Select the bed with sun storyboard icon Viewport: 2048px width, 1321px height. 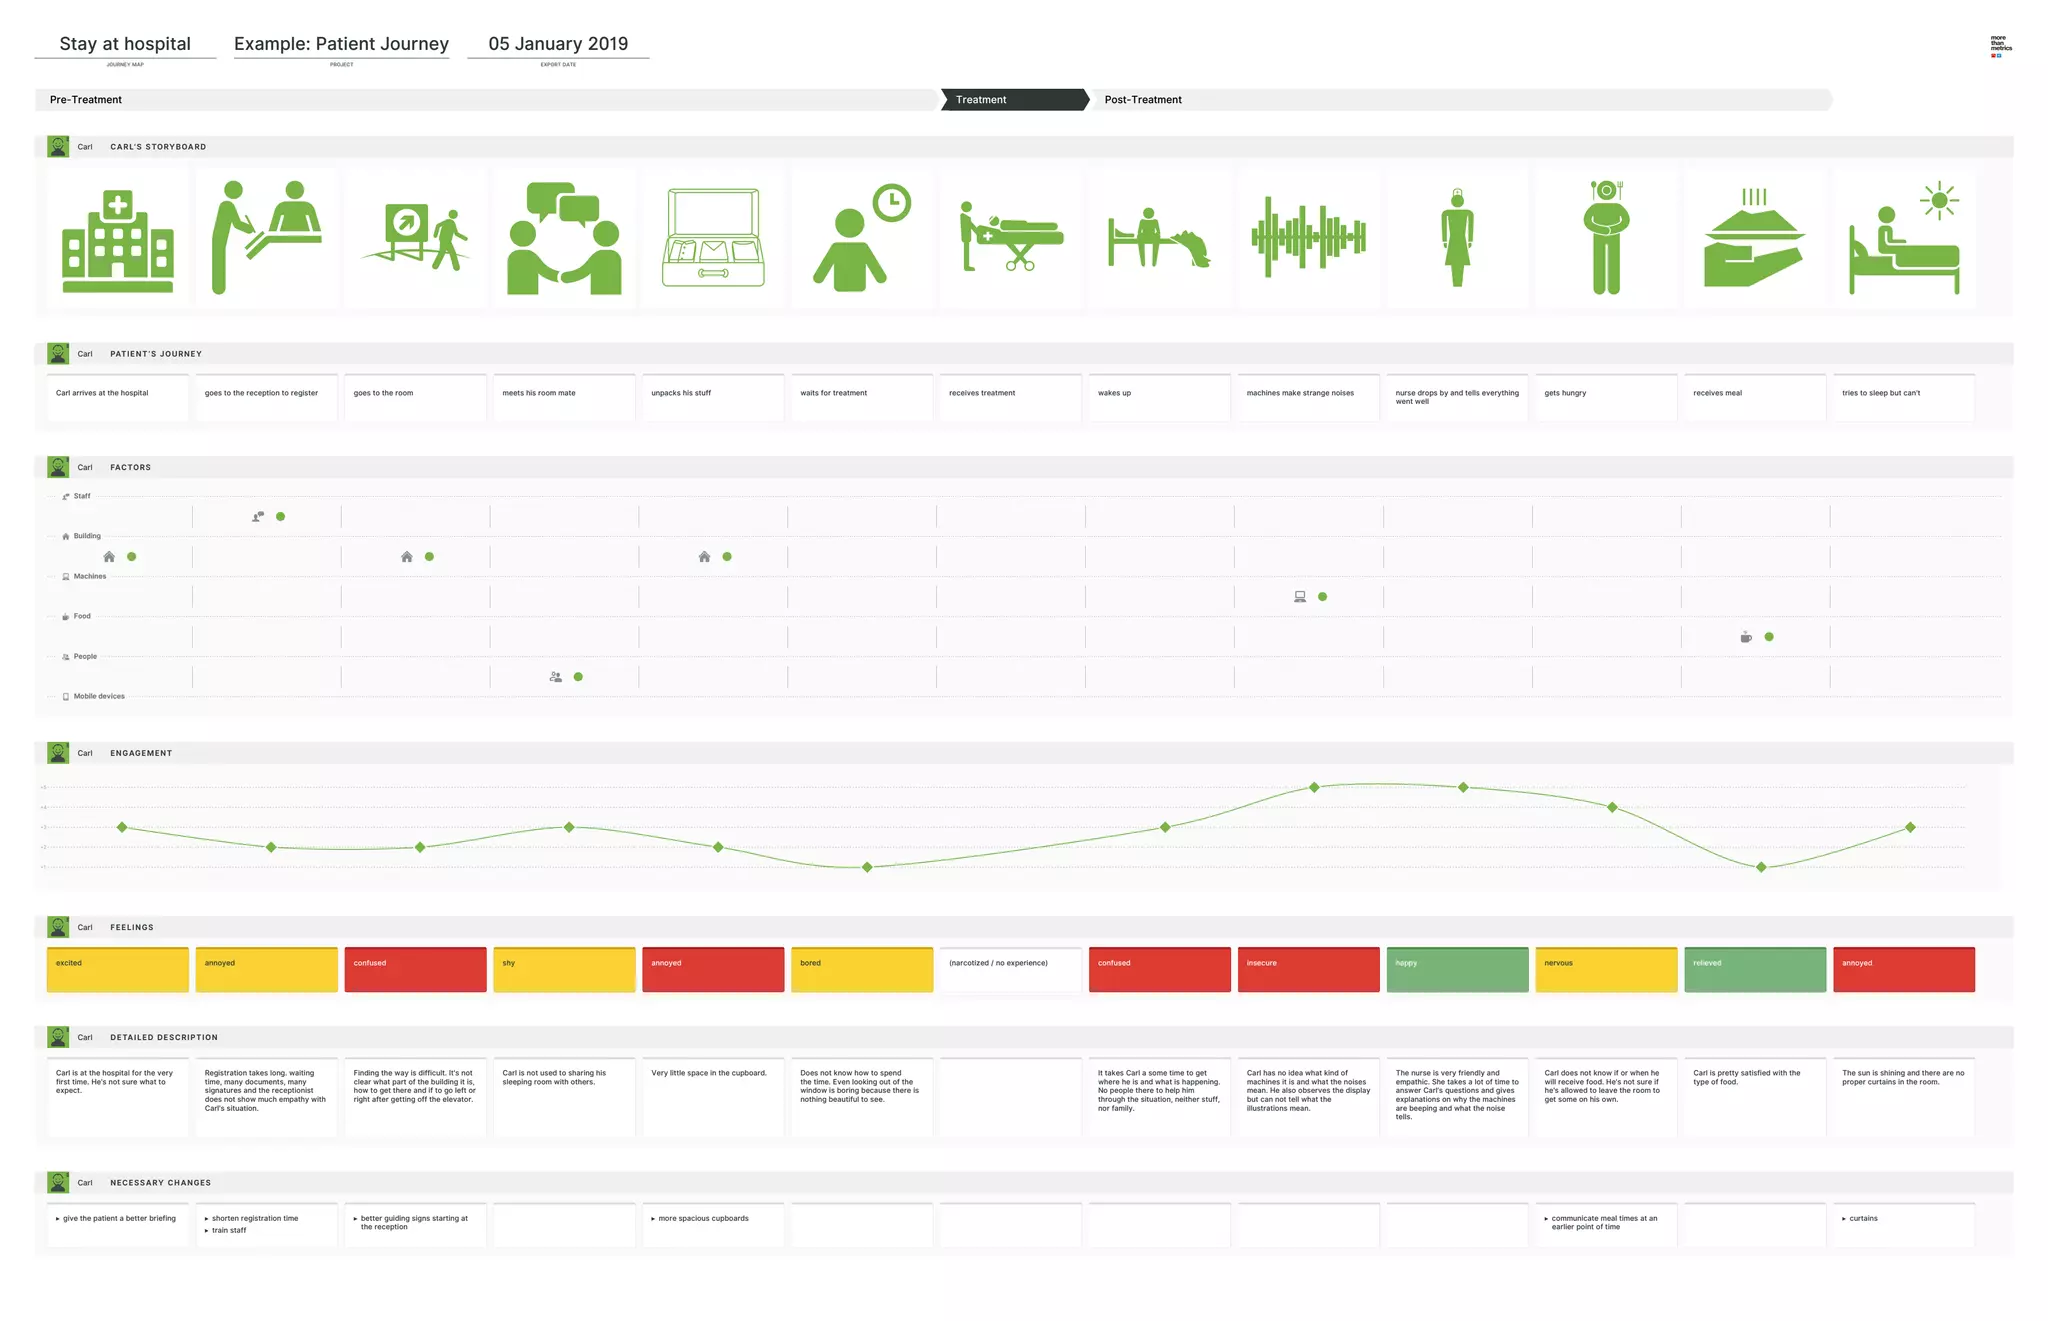1904,238
